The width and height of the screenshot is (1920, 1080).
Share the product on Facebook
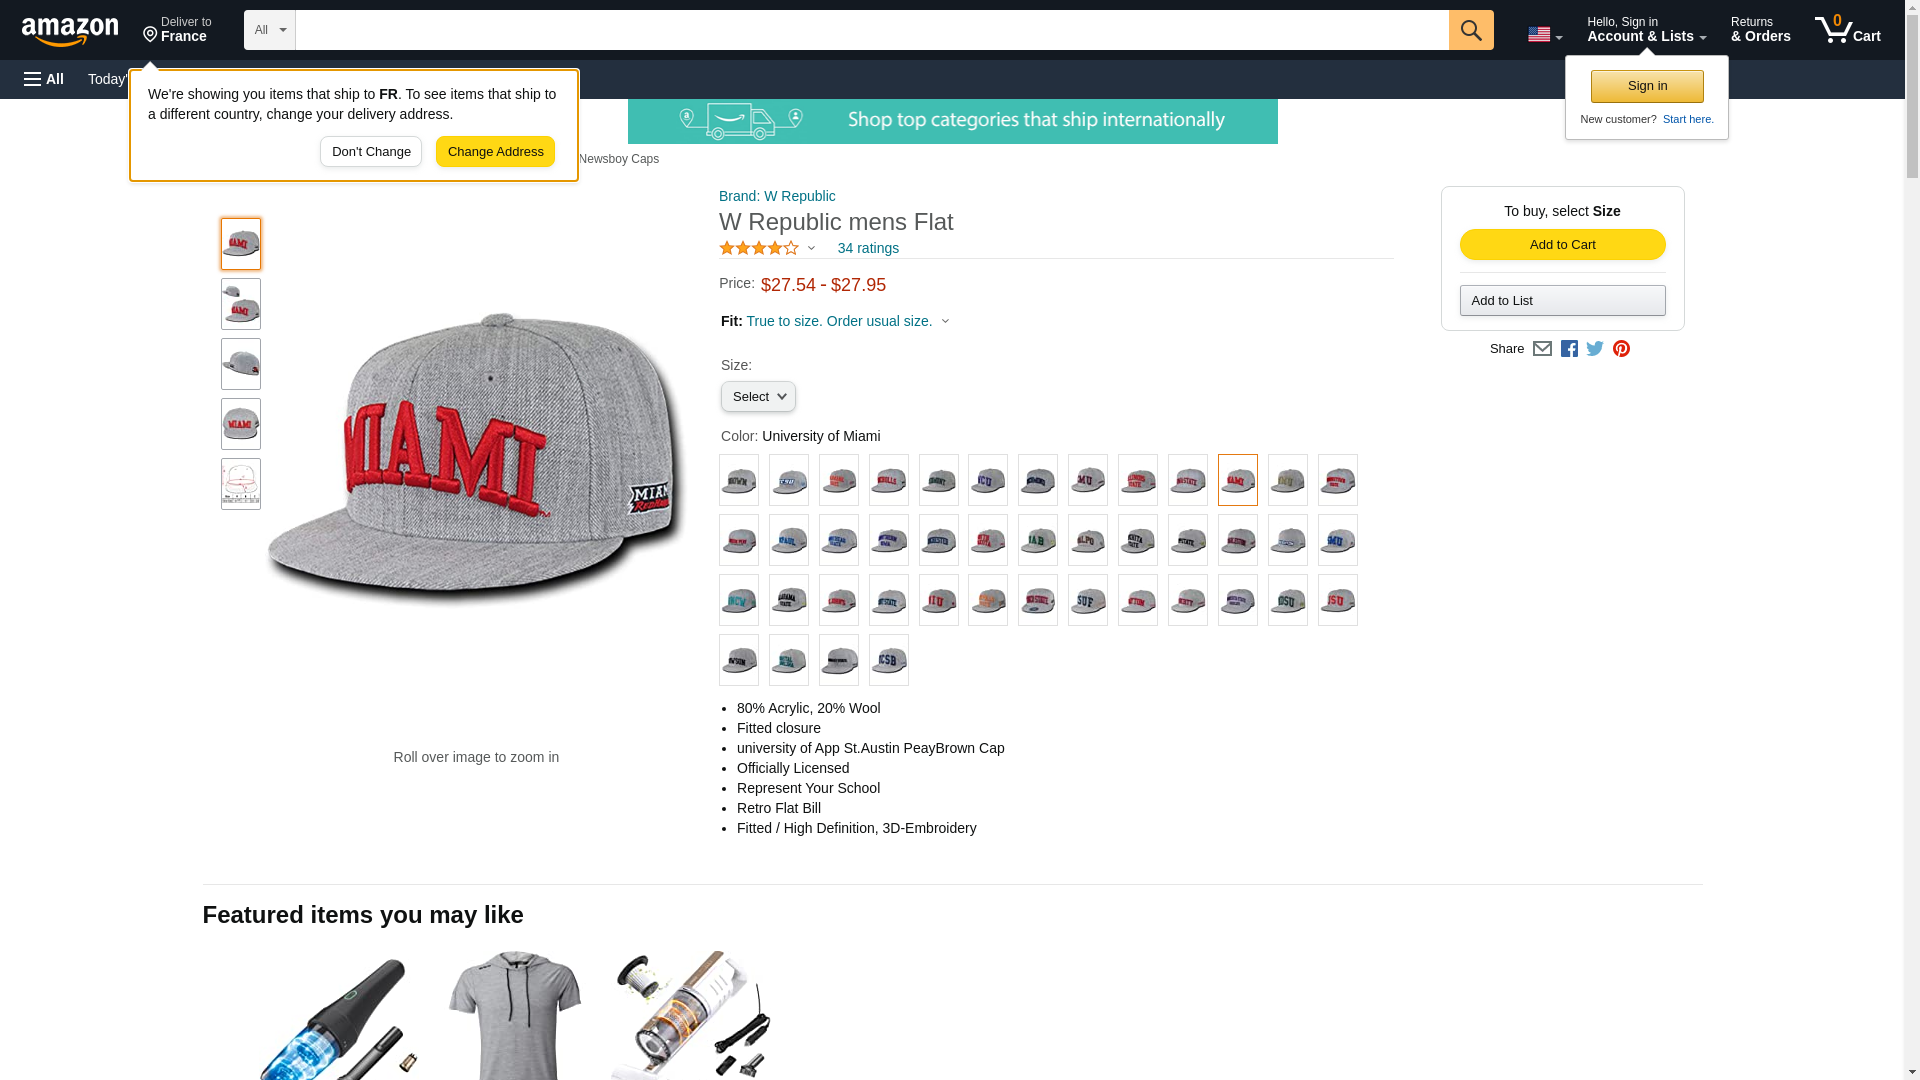point(1569,349)
